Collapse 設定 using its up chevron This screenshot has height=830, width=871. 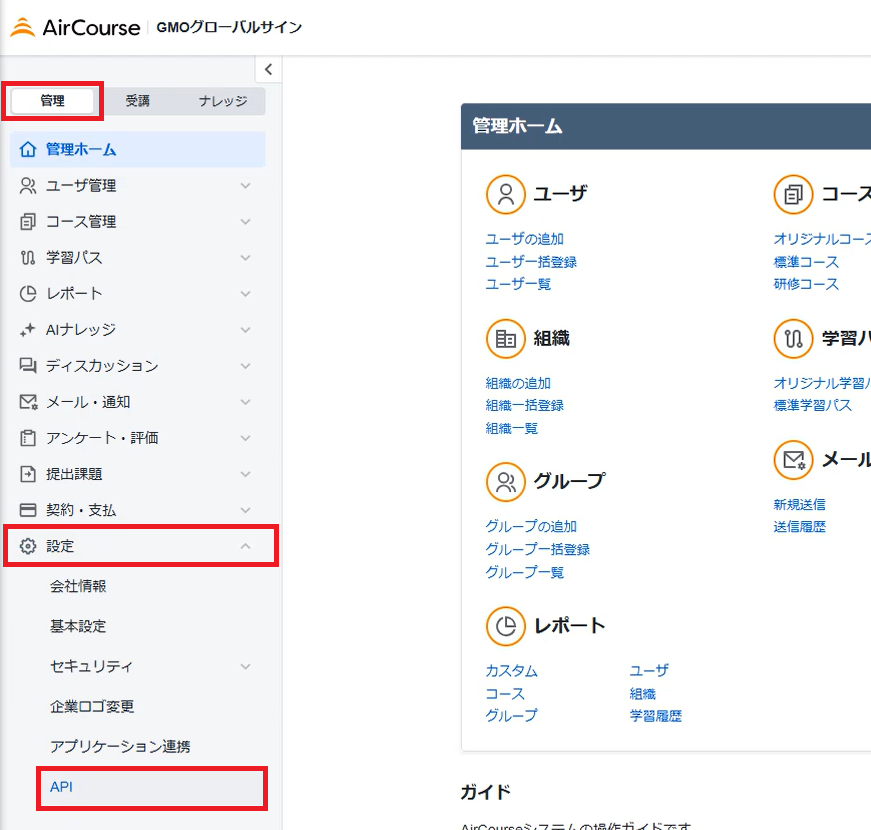point(246,546)
